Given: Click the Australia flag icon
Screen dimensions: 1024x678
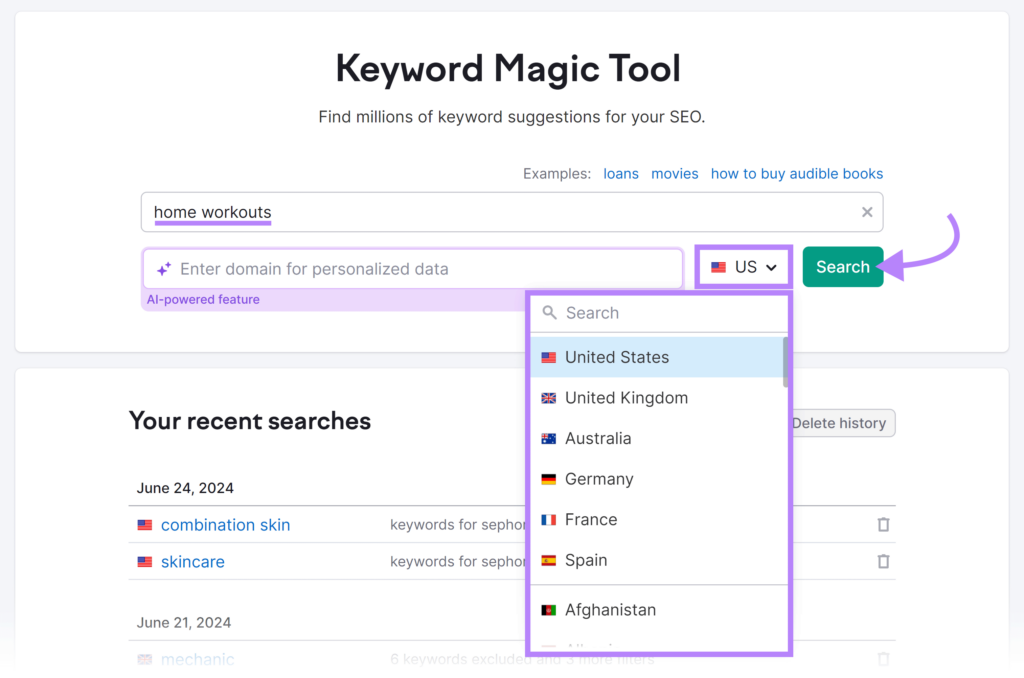Looking at the screenshot, I should [x=549, y=438].
